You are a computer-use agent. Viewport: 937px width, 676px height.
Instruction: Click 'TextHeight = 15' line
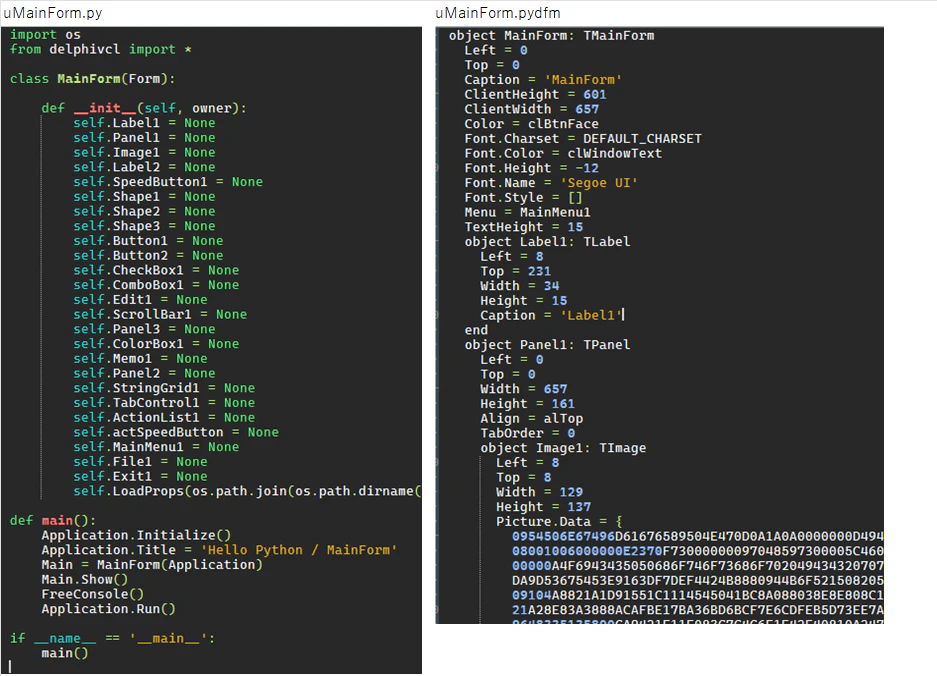523,227
